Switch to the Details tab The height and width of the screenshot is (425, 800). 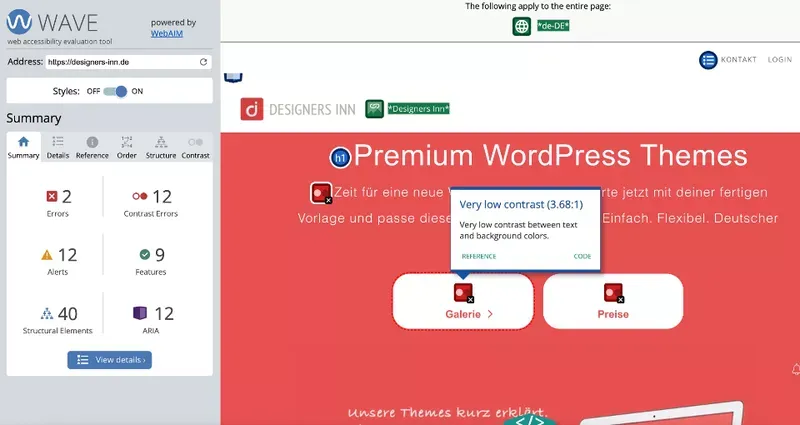click(x=58, y=147)
